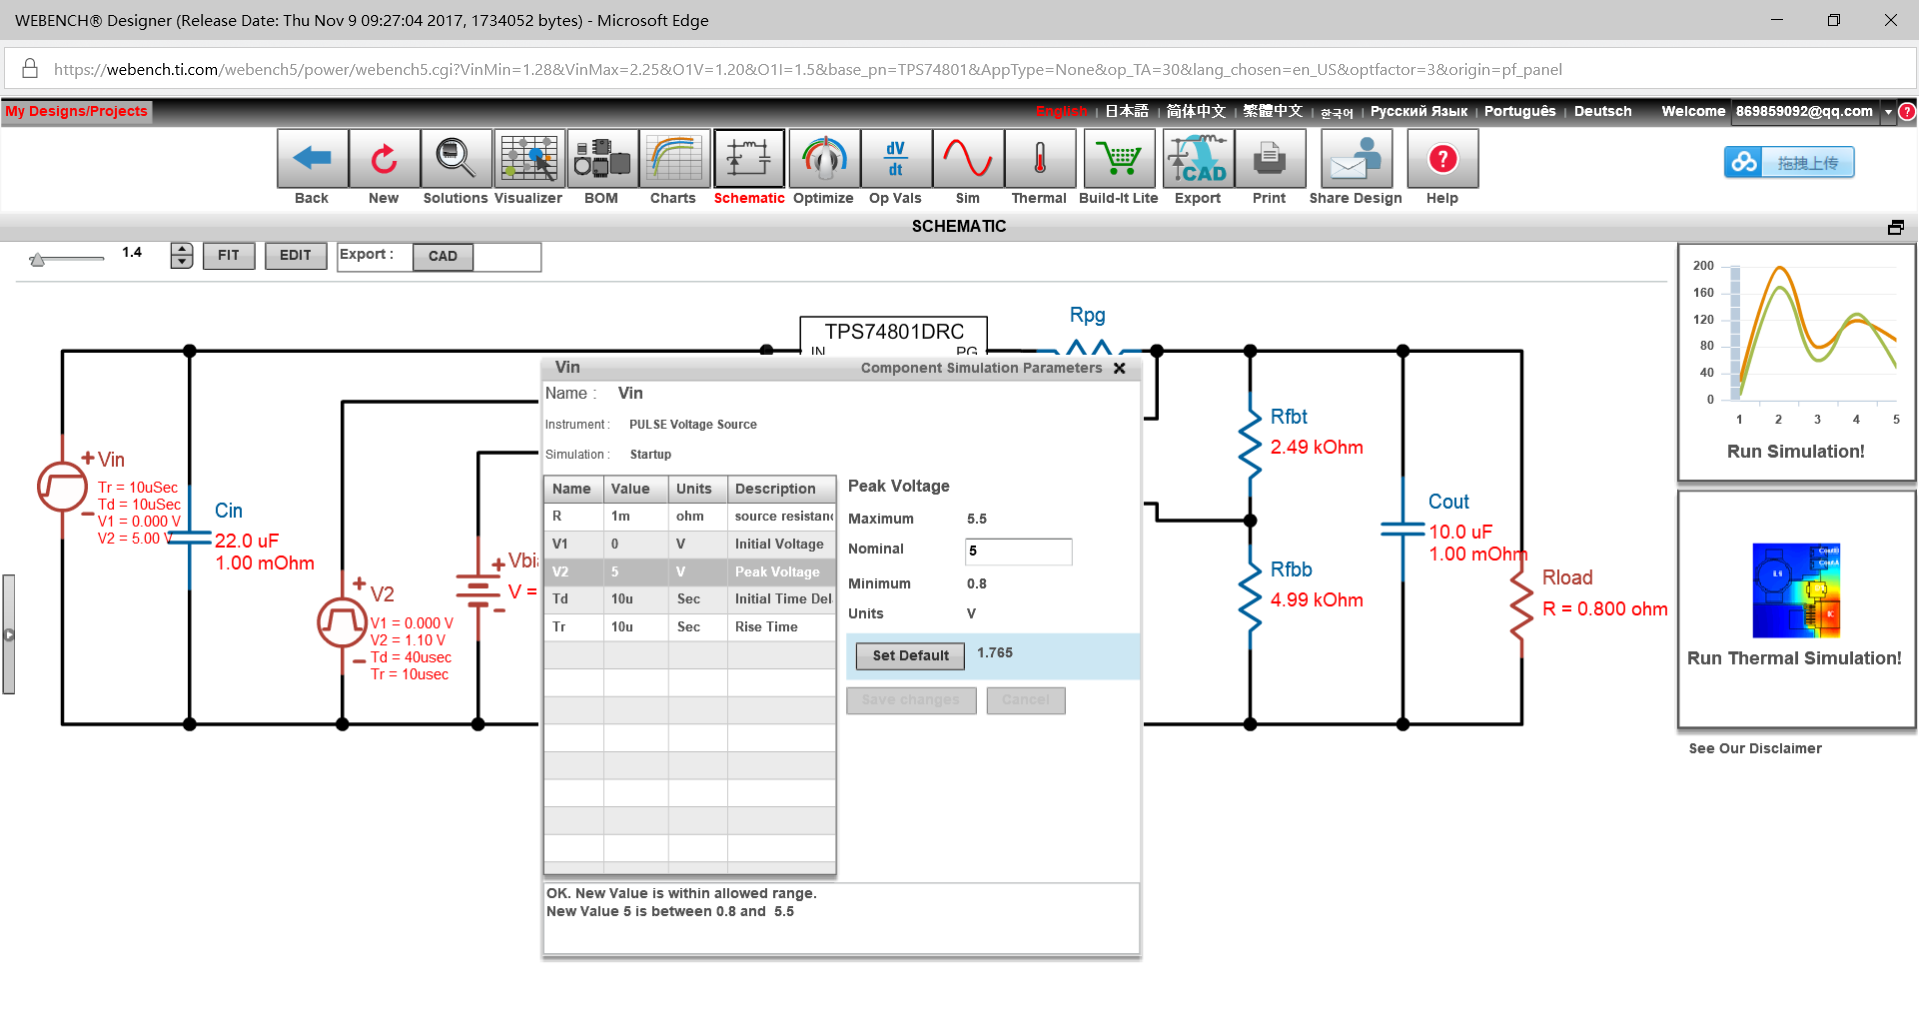Expand the left side panel handle
Screen dimensions: 1919x1021
[9, 634]
